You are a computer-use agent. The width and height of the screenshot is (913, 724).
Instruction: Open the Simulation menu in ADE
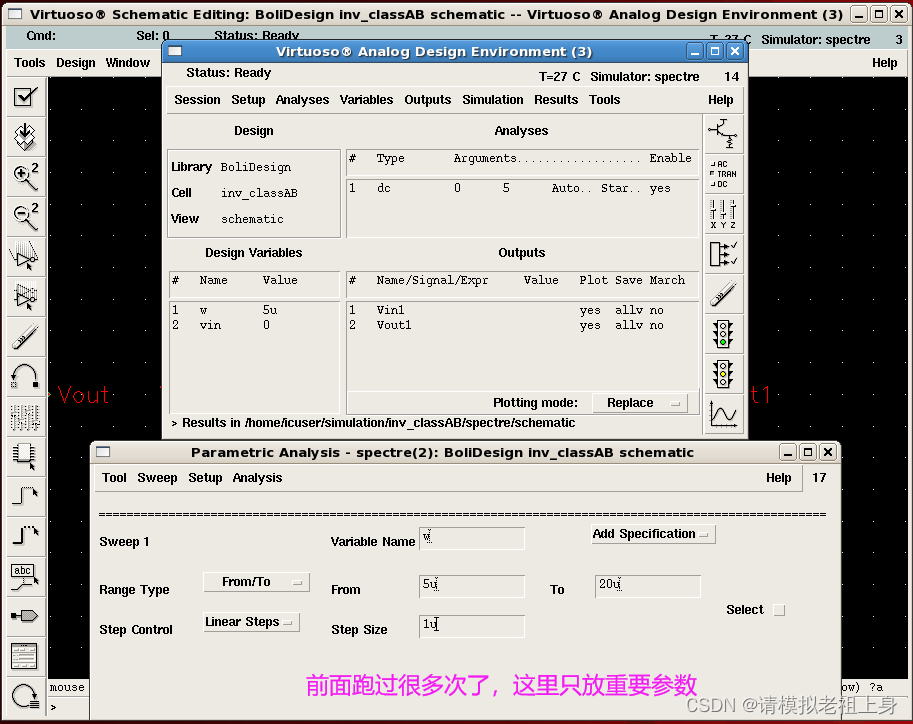(x=493, y=100)
